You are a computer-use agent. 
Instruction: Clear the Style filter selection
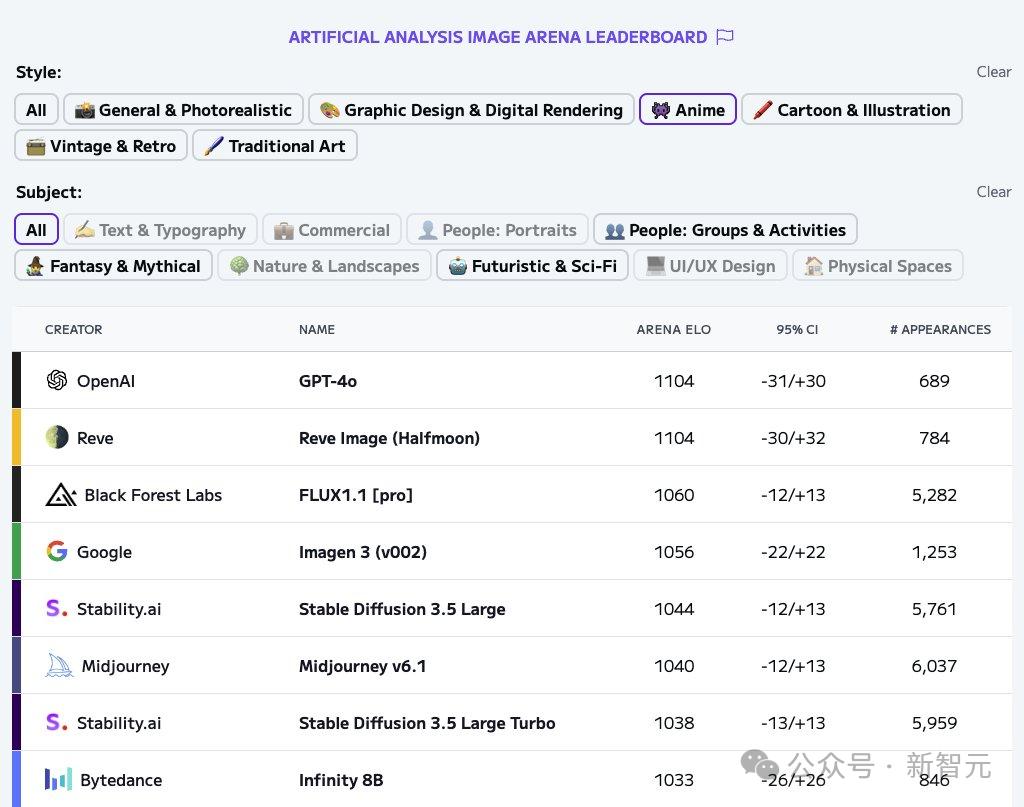pos(994,72)
